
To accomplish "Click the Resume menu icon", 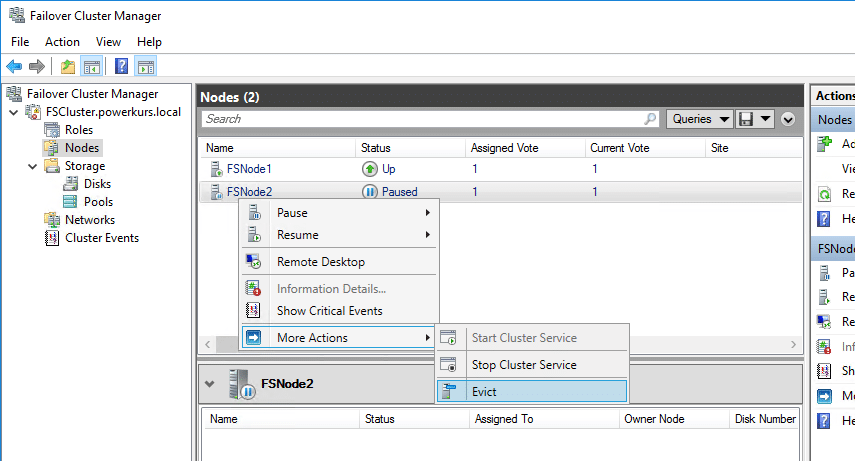I will [x=255, y=235].
